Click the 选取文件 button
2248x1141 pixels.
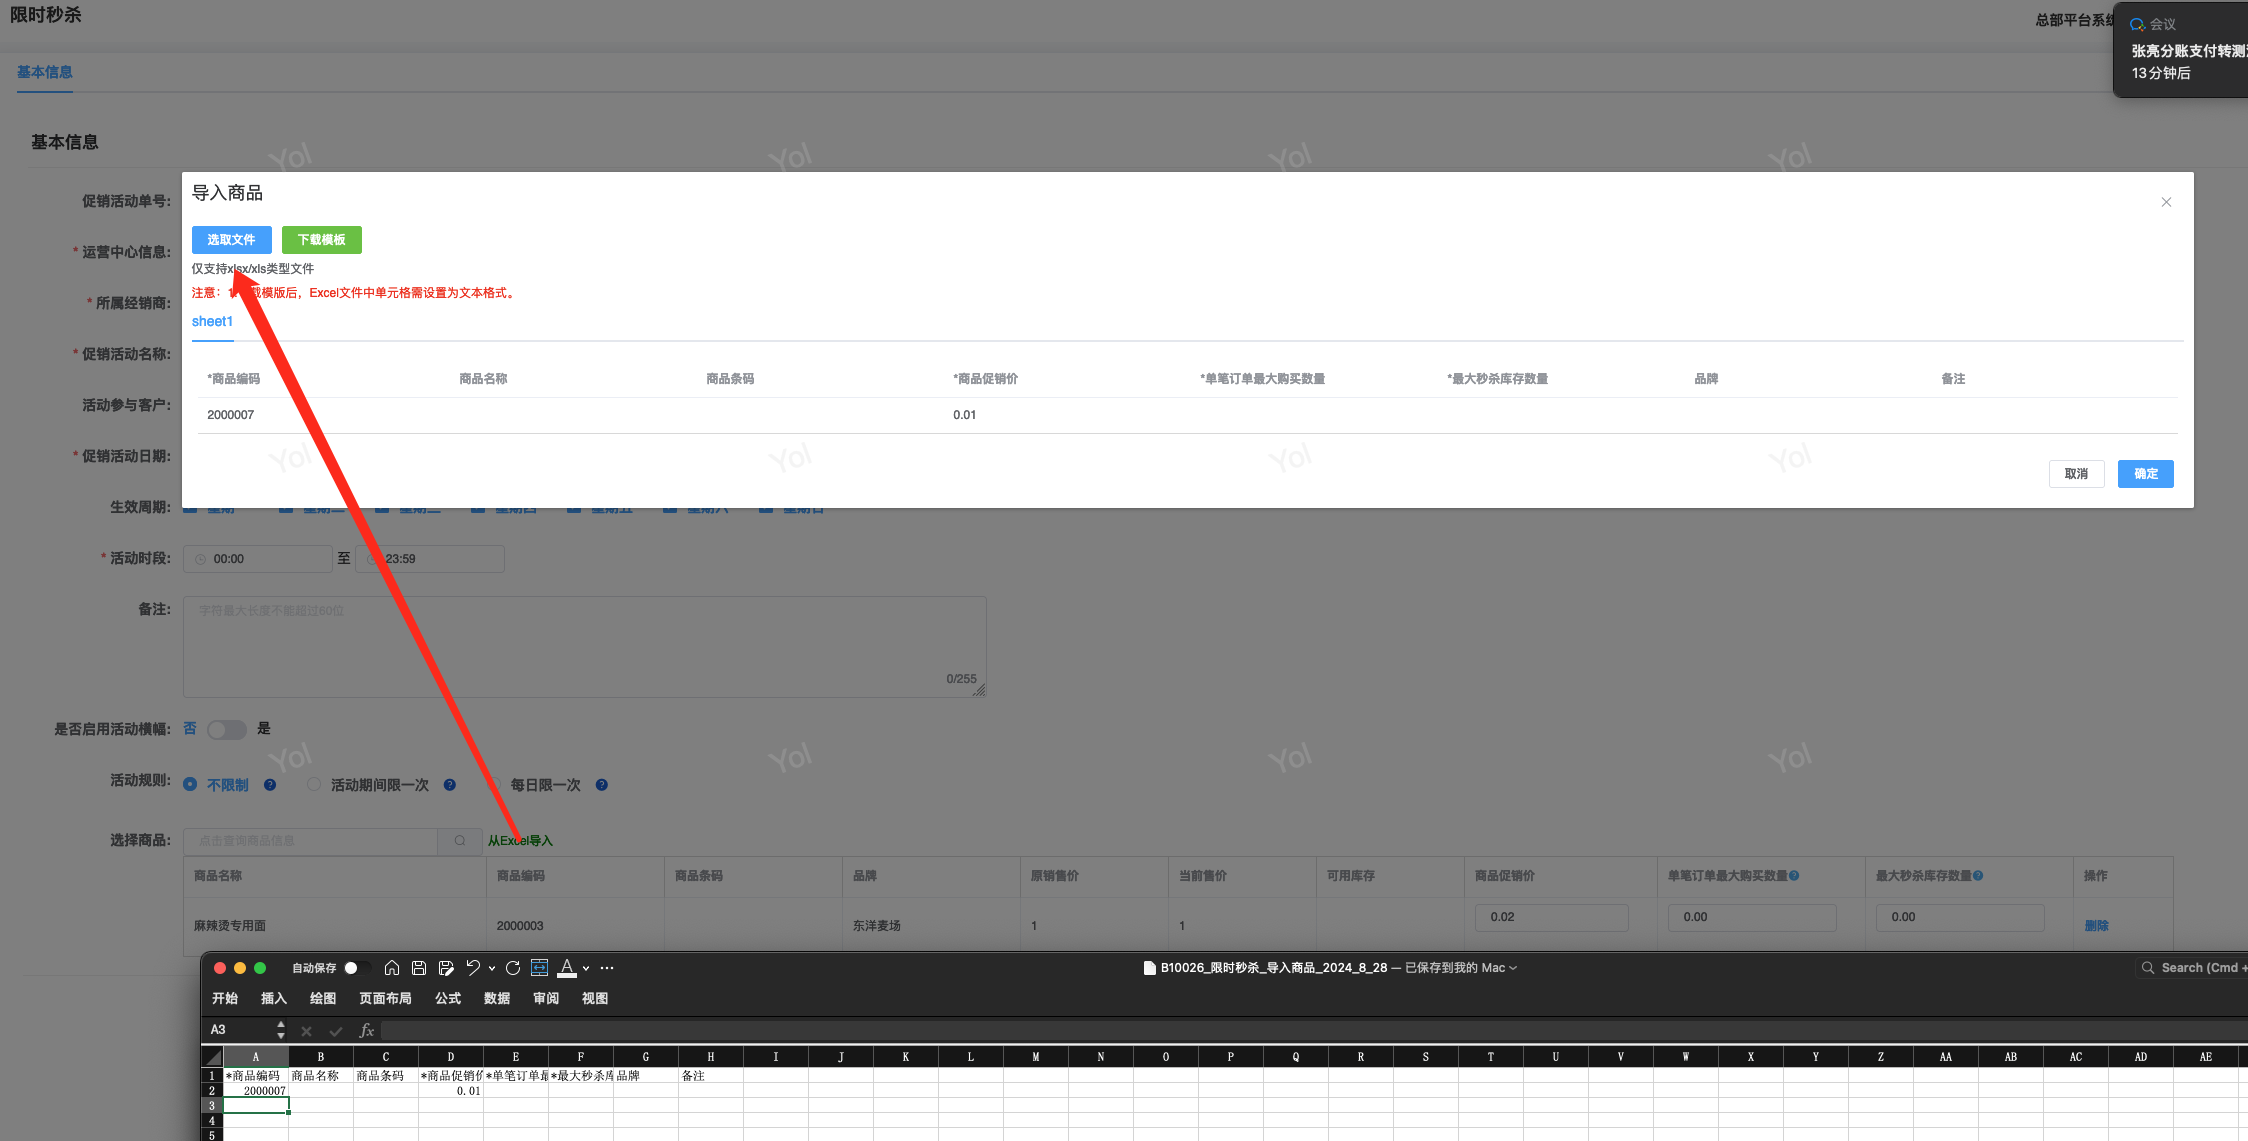pyautogui.click(x=231, y=240)
